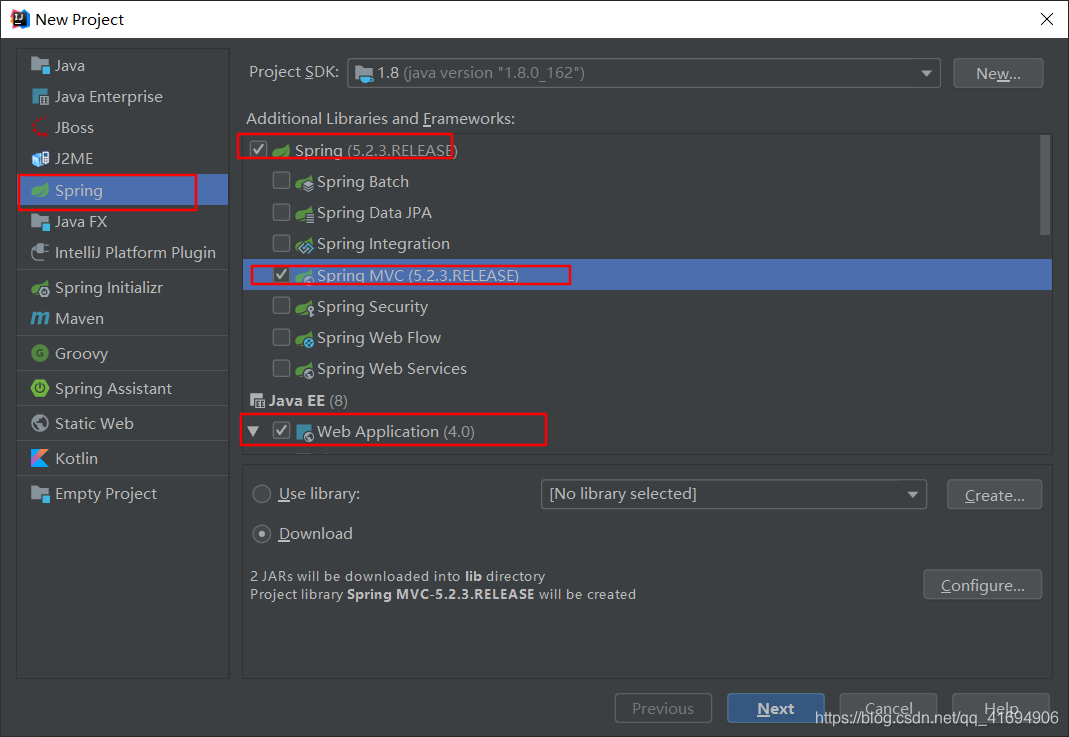Enable the Spring Web Flow checkbox

coord(281,337)
